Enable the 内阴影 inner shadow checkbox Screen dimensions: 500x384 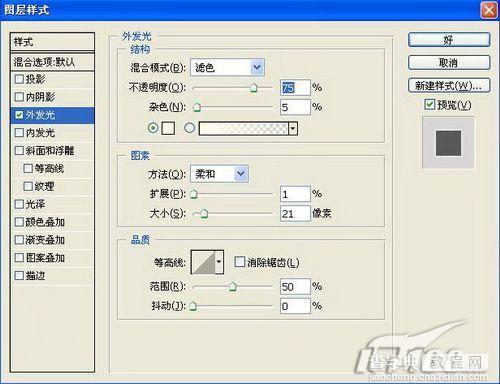[x=19, y=97]
